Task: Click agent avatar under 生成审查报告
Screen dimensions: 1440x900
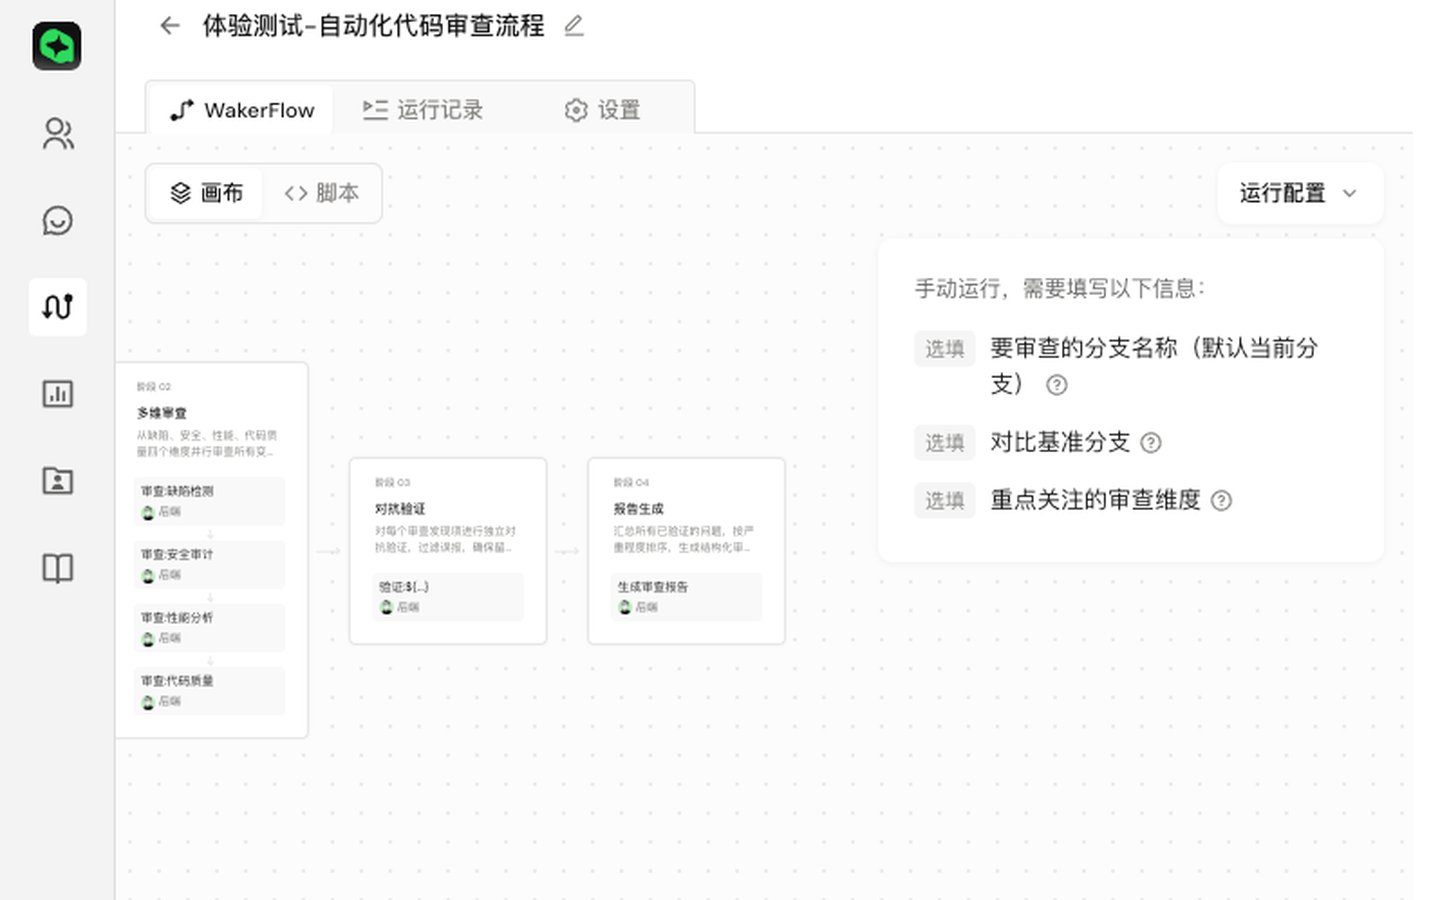Action: pos(625,607)
